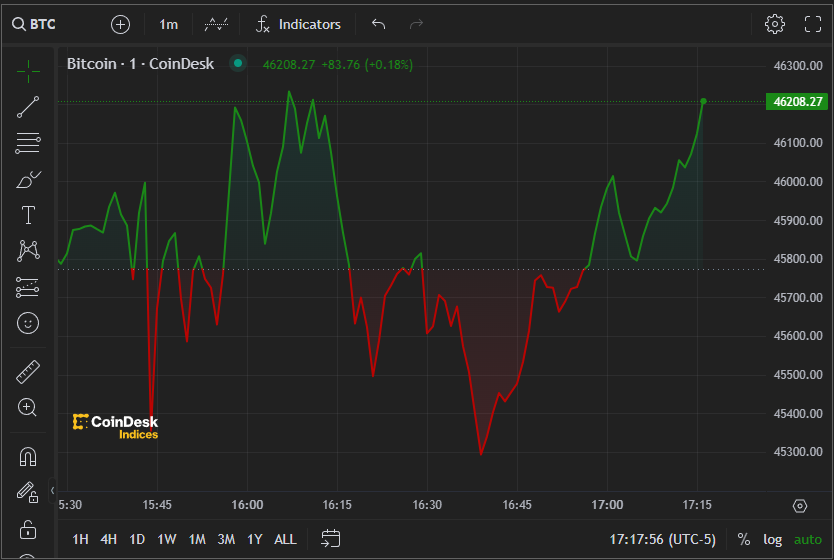Select the text annotation tool
The width and height of the screenshot is (834, 560).
28,215
